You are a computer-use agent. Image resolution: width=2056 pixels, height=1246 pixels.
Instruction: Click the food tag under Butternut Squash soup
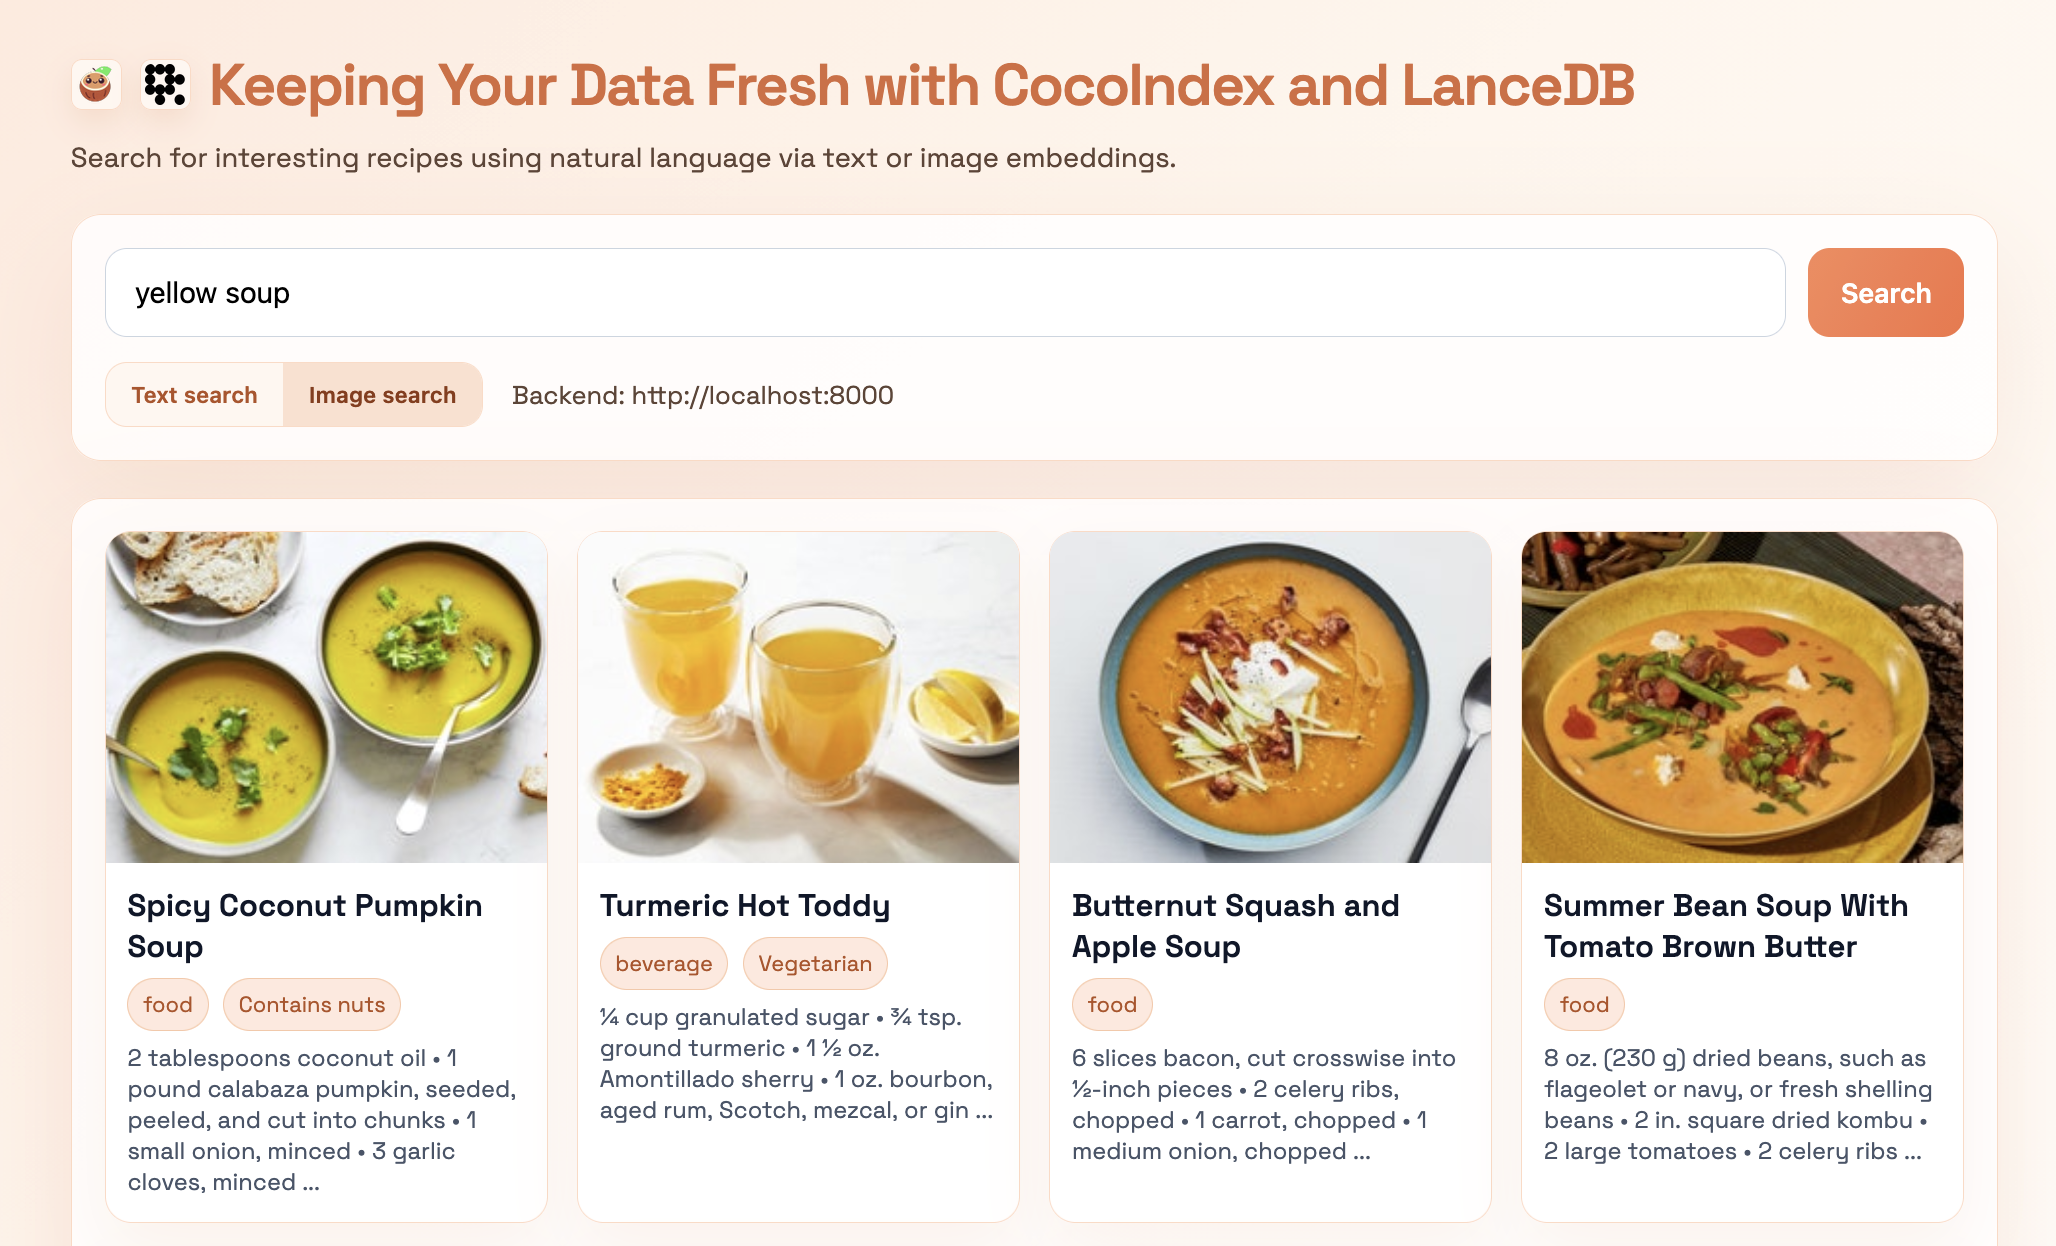point(1112,1004)
